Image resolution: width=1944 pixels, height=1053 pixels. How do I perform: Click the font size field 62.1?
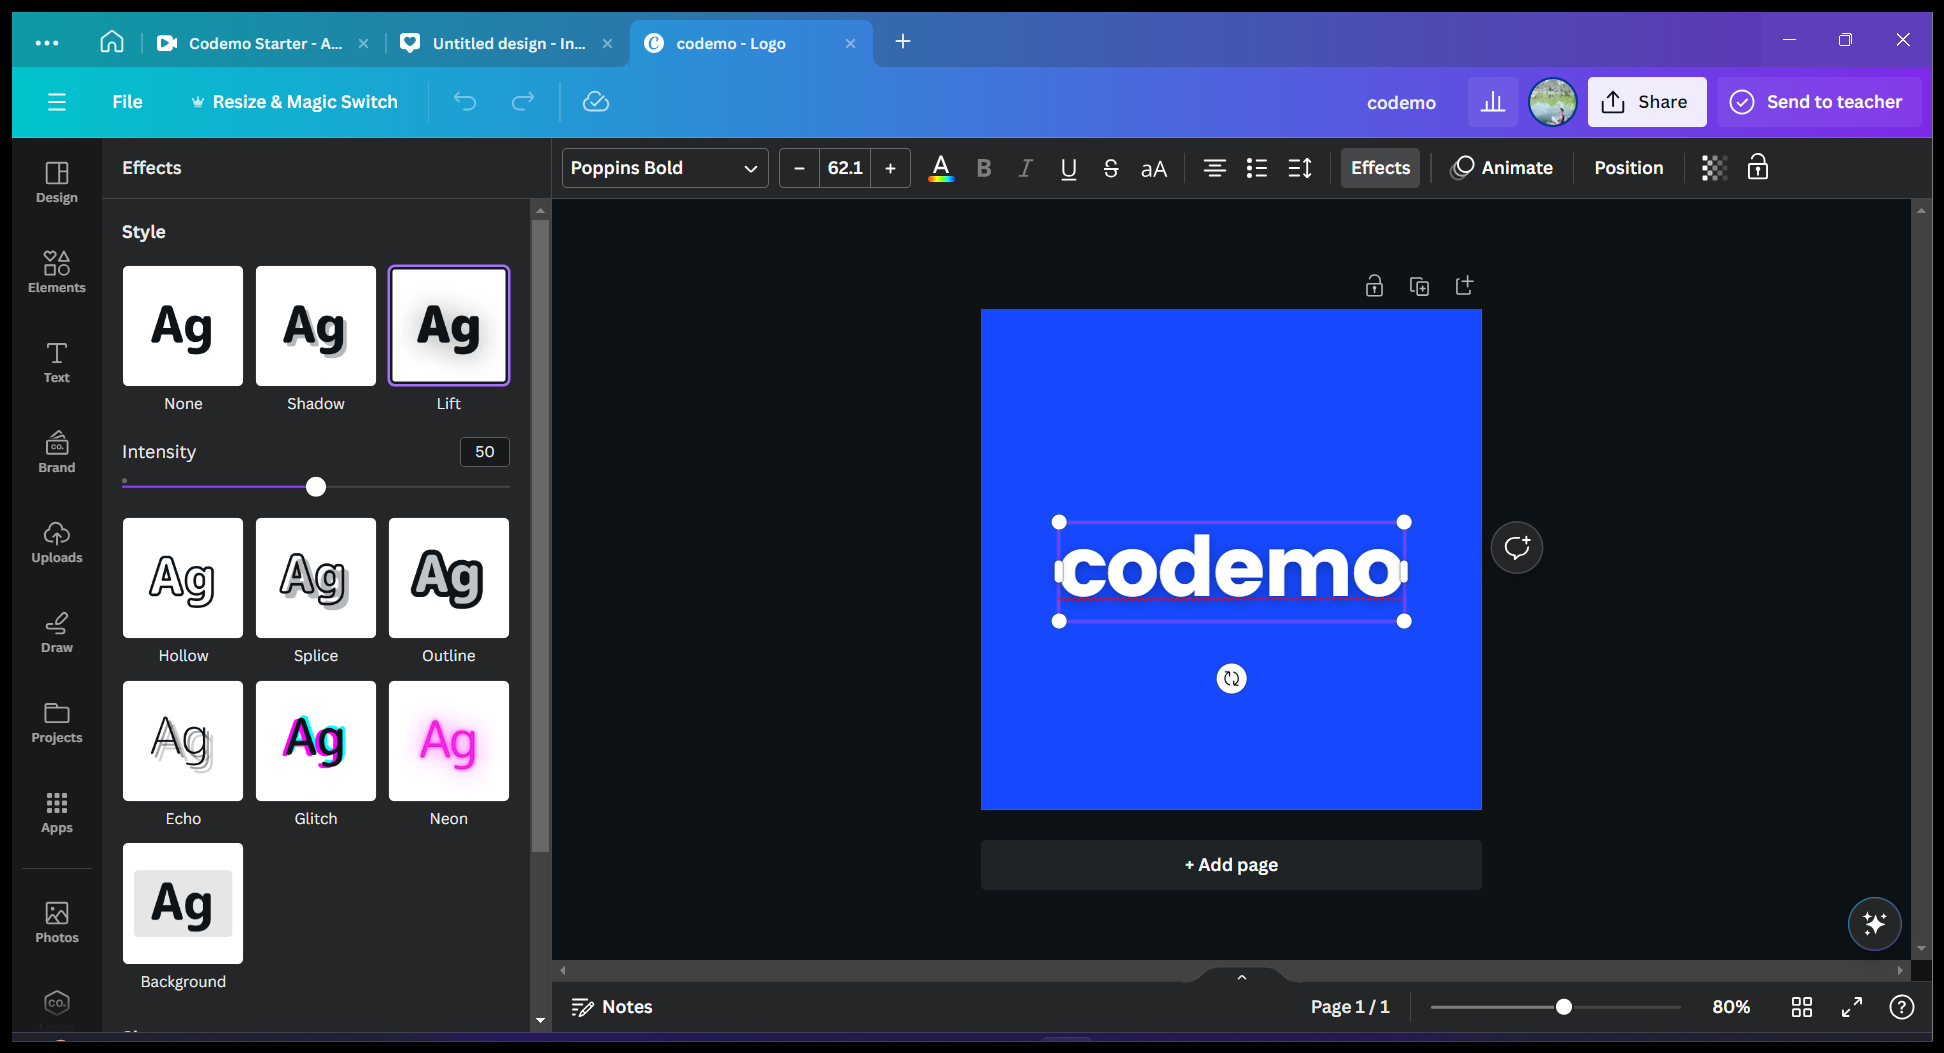tap(845, 168)
